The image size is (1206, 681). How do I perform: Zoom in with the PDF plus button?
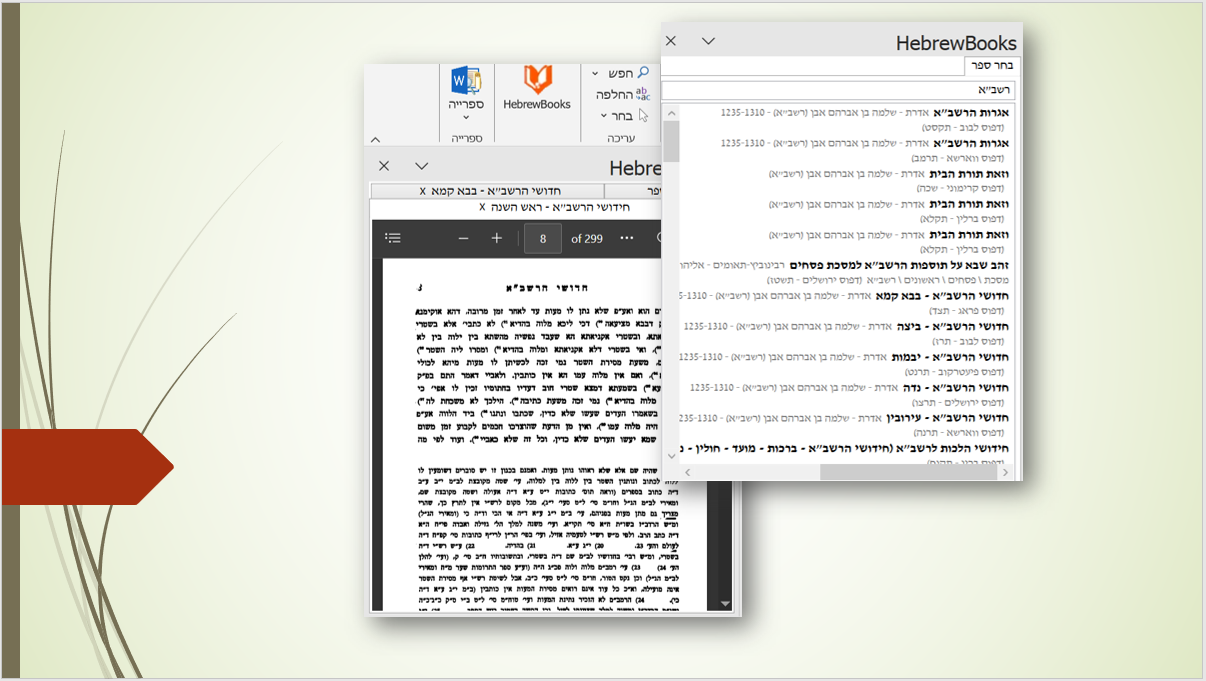click(x=497, y=238)
